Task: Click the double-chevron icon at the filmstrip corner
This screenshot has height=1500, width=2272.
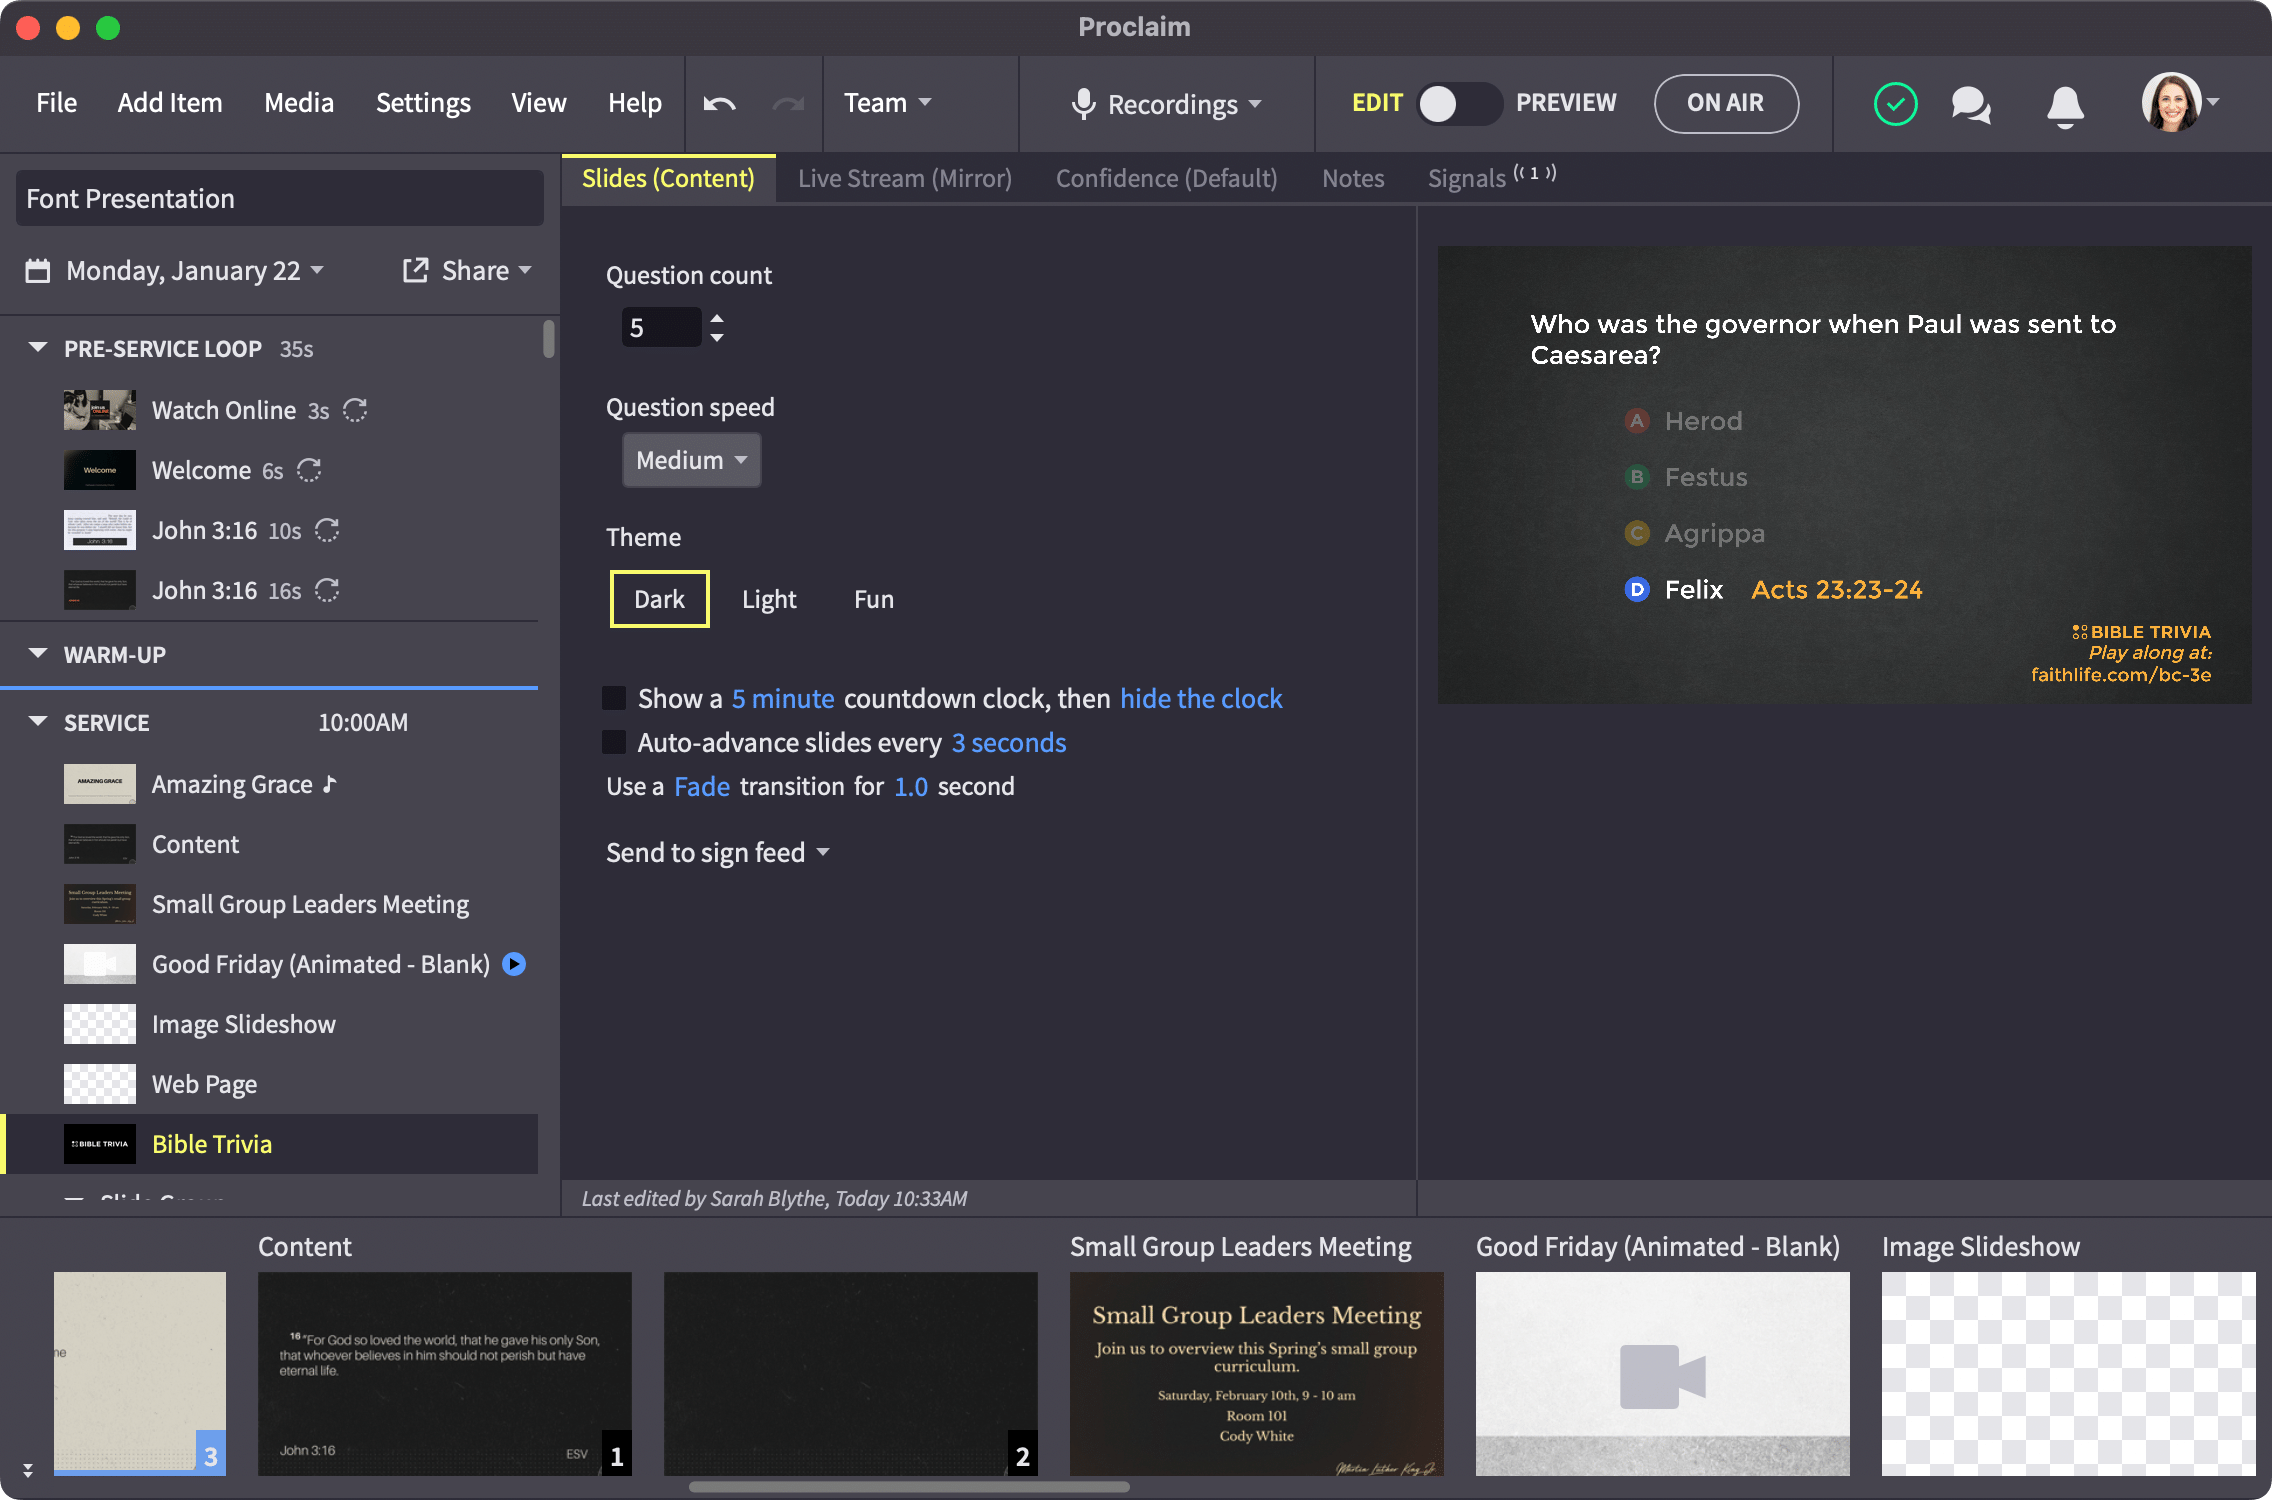Action: [28, 1470]
